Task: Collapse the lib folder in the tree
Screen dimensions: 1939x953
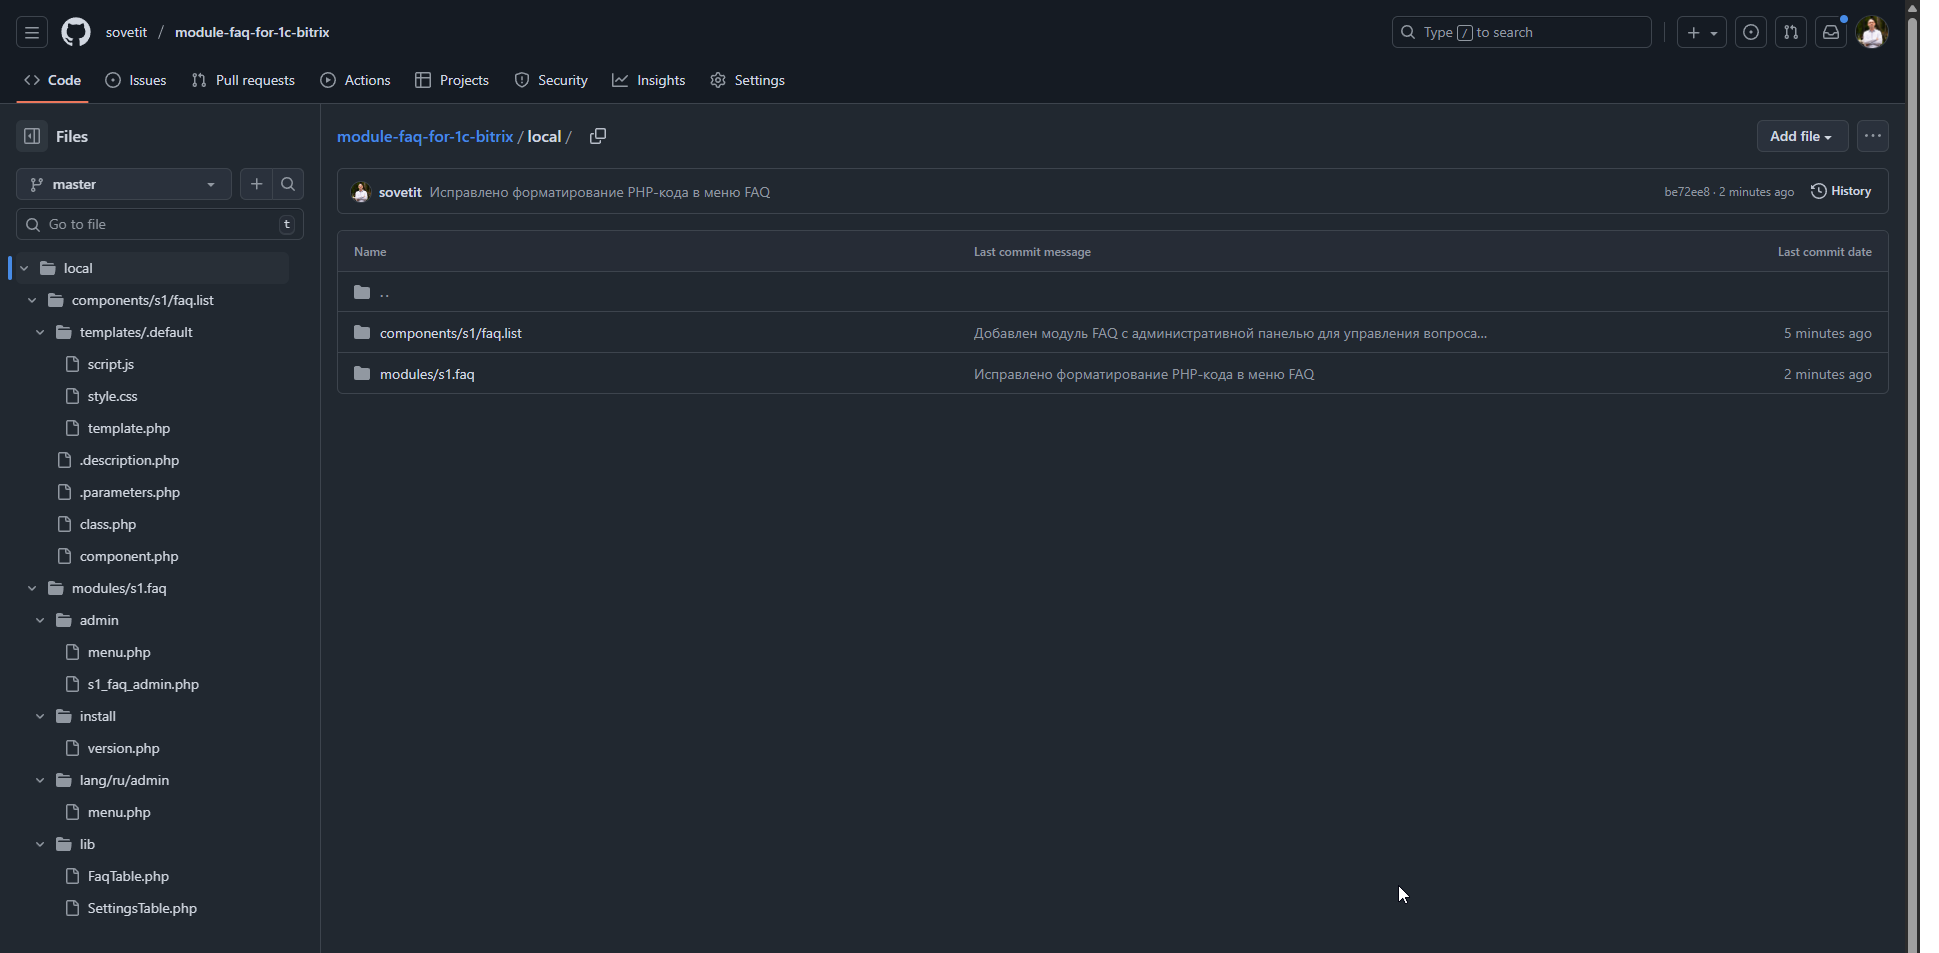Action: [x=40, y=844]
